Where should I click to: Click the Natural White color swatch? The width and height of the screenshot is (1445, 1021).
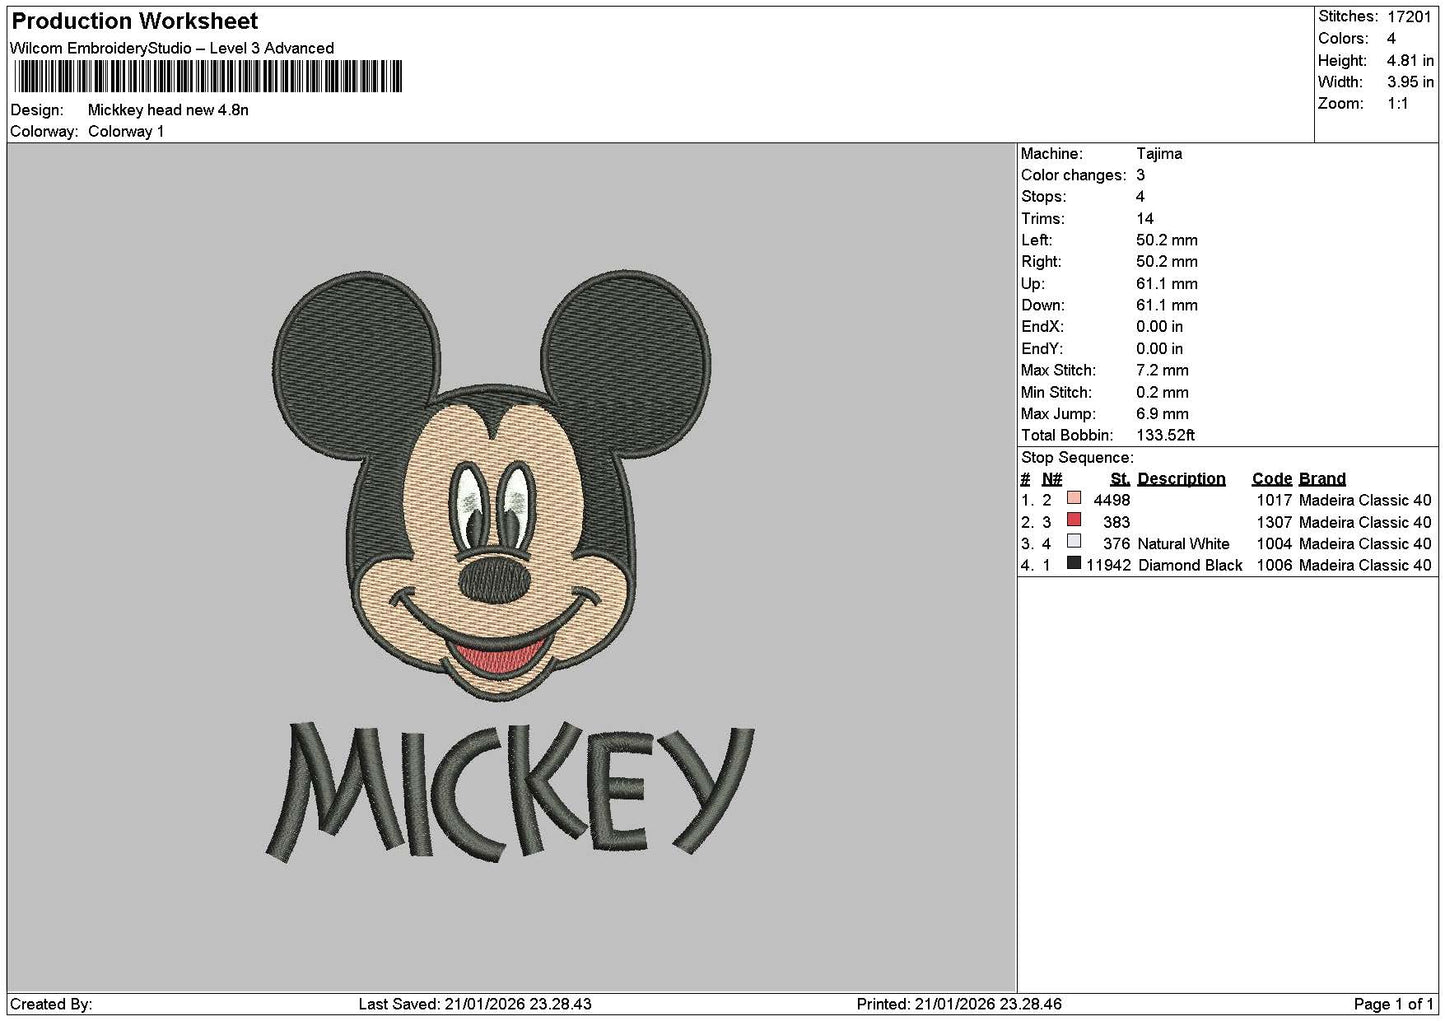point(1074,542)
